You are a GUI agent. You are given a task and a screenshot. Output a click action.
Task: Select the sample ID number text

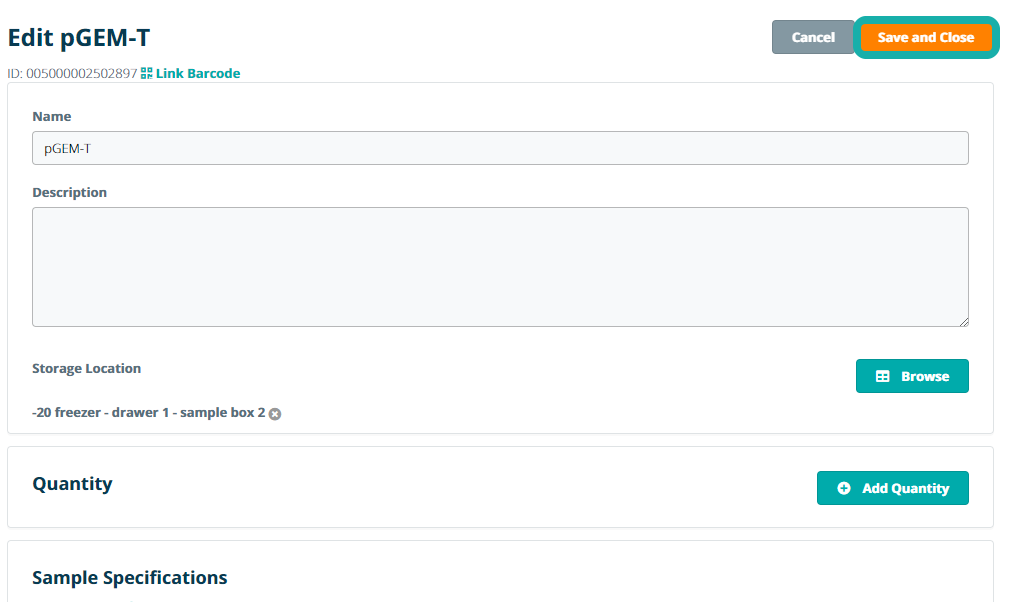tap(81, 73)
